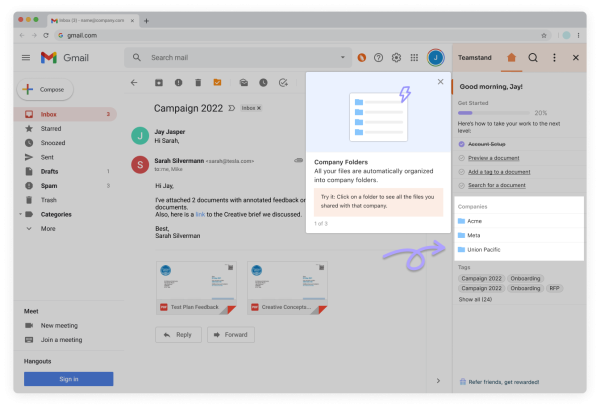Expand the More section in sidebar

[29, 228]
